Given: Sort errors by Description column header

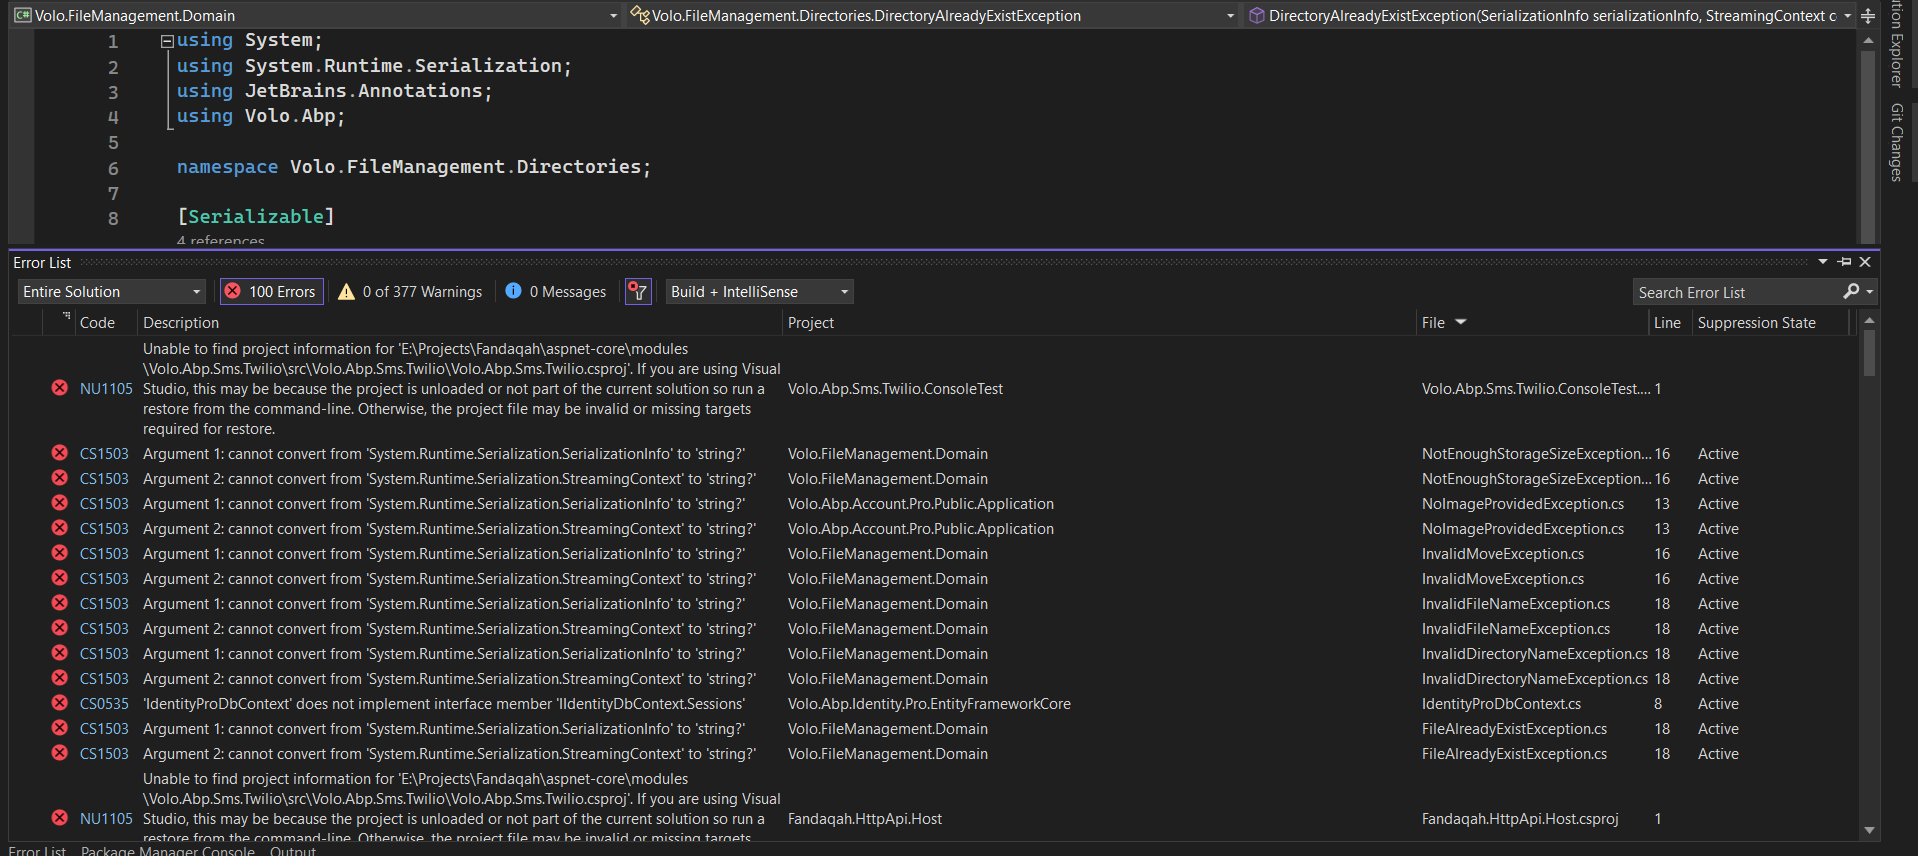Looking at the screenshot, I should click(181, 323).
